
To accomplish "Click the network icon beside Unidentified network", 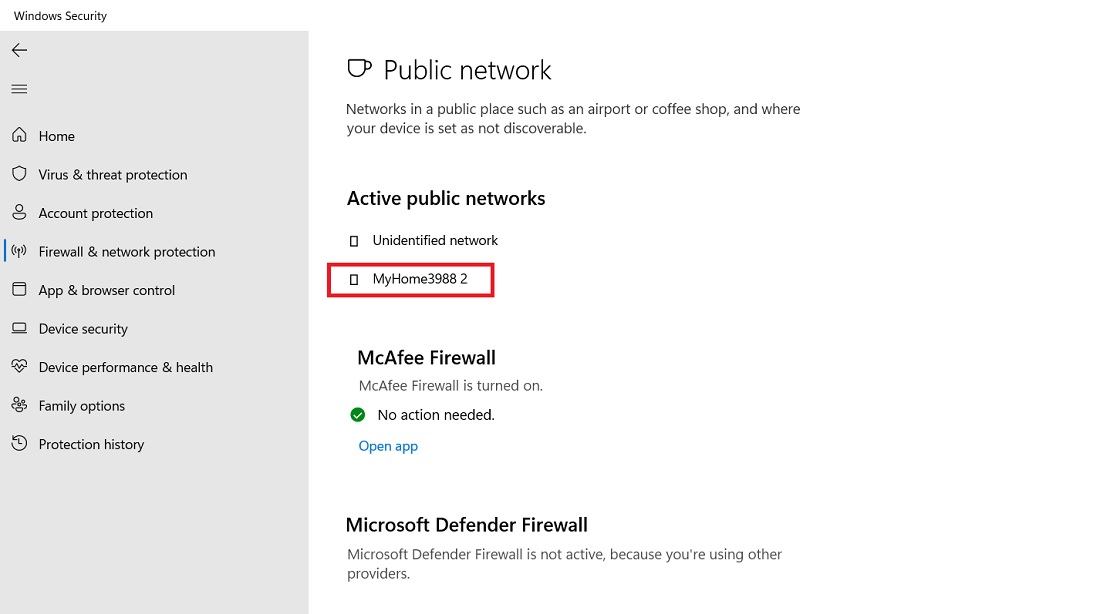I will click(352, 240).
